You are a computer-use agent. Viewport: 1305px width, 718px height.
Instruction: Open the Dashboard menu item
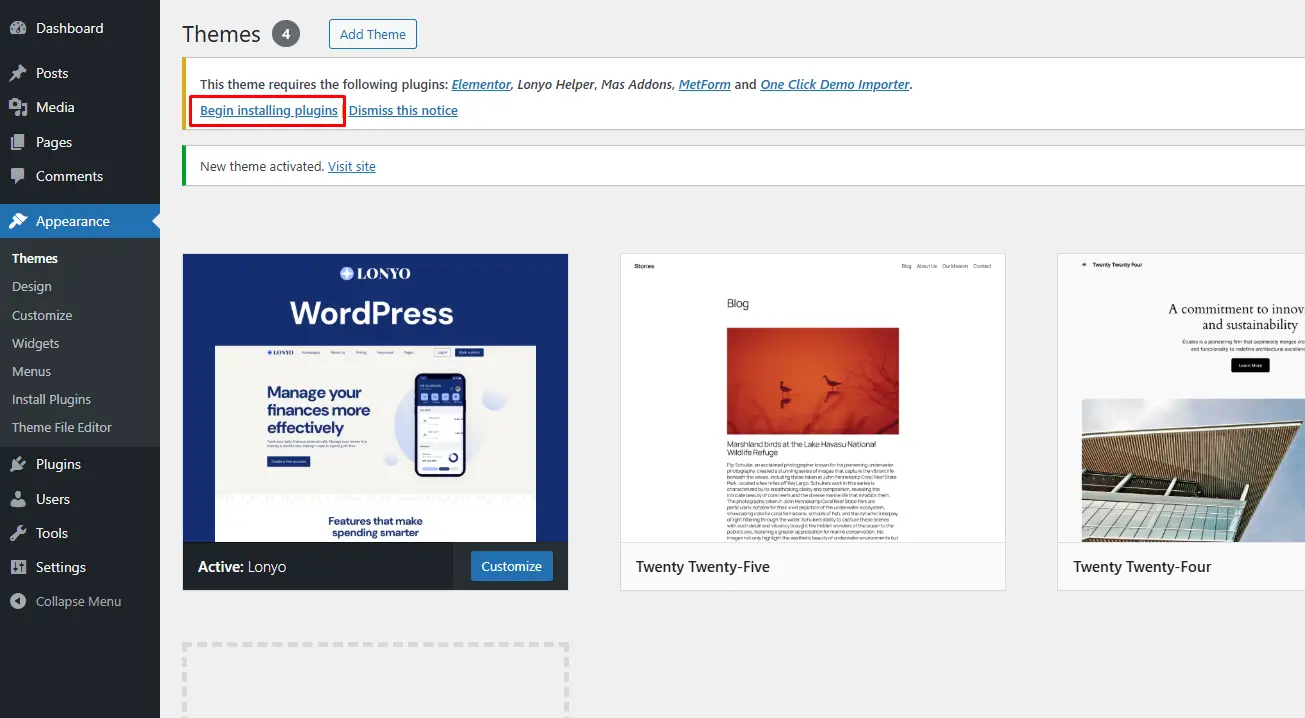[x=80, y=28]
